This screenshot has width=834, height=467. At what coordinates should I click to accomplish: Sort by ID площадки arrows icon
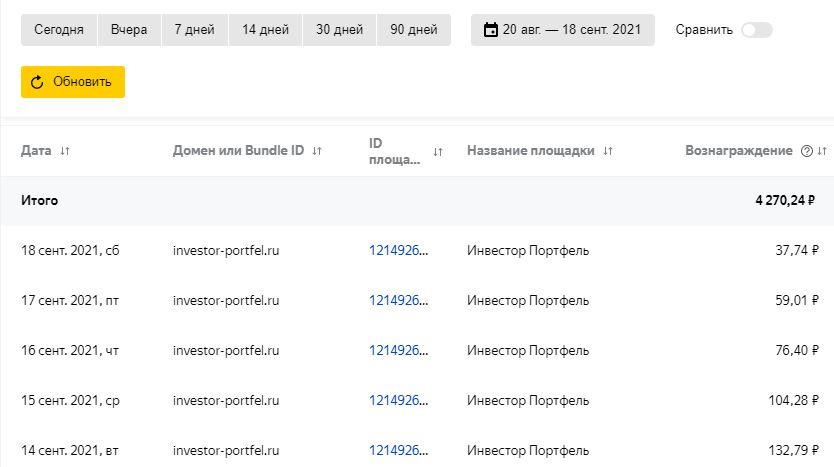click(x=438, y=152)
